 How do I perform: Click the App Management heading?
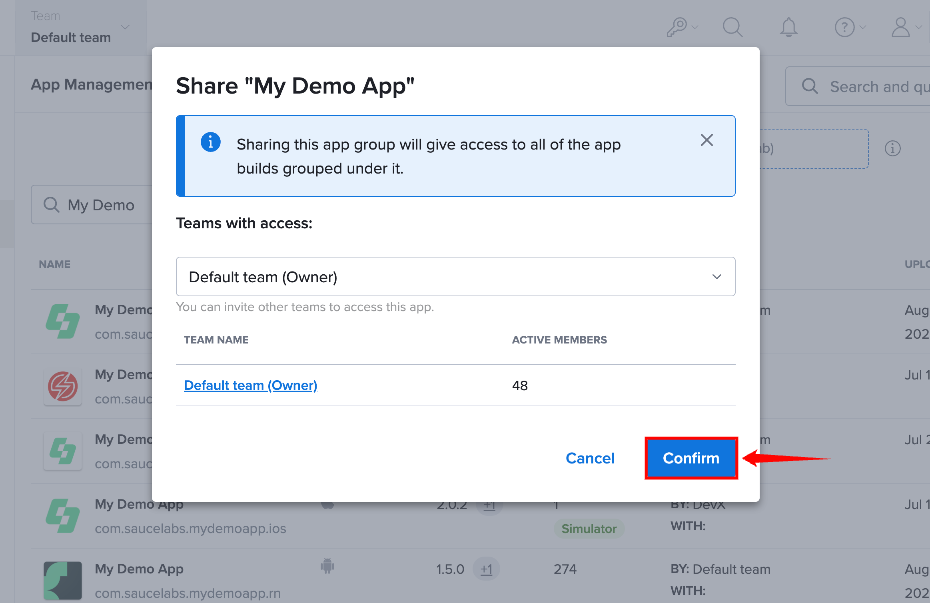pos(91,85)
